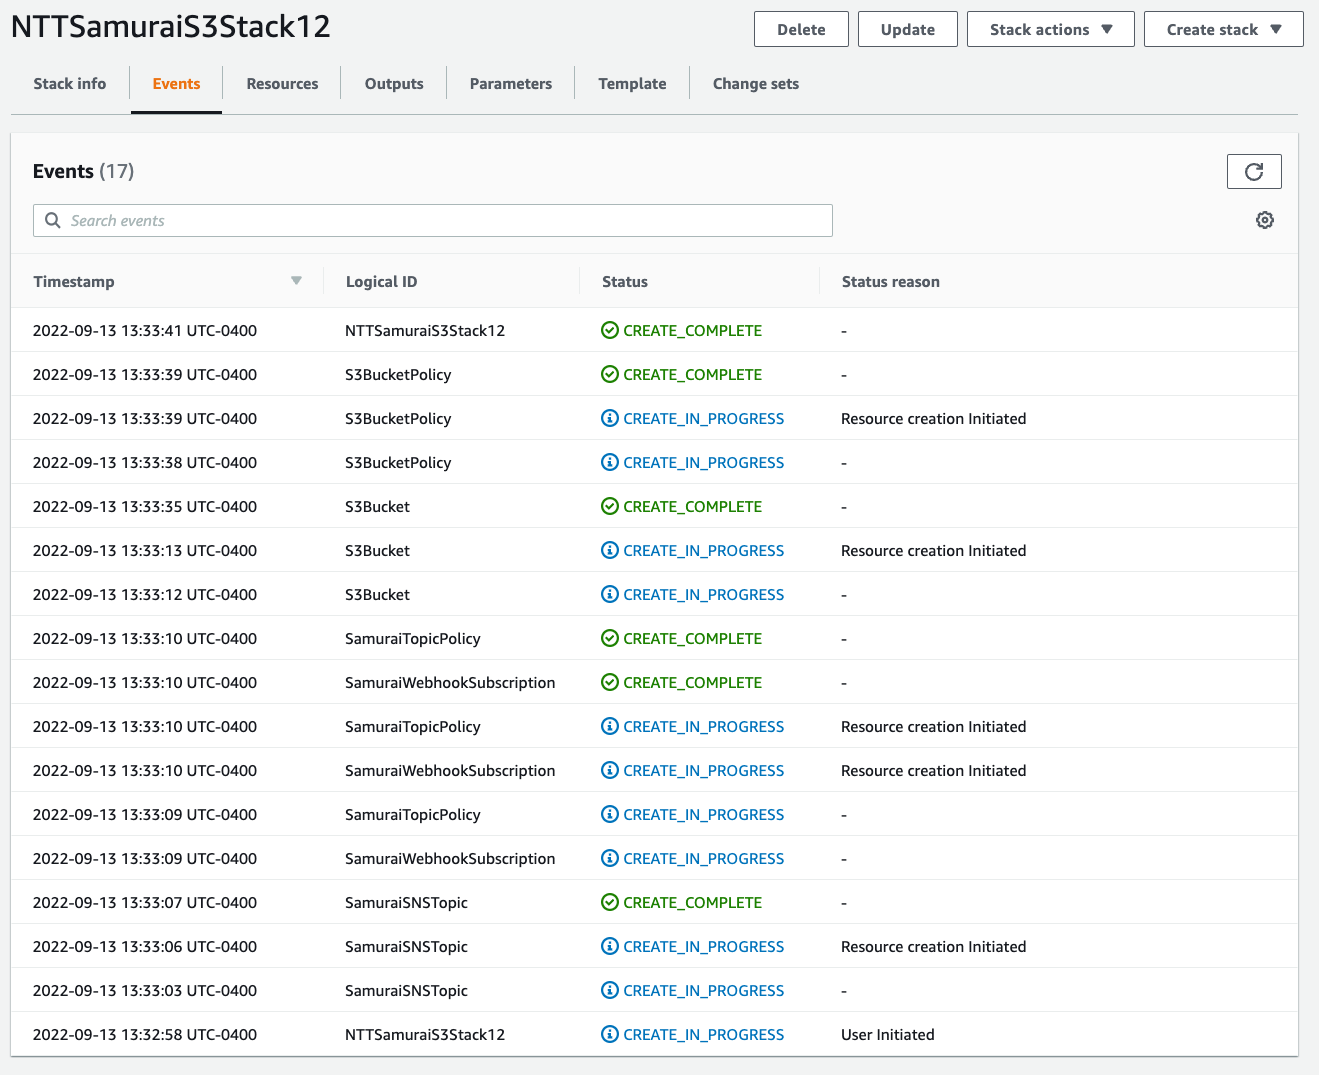Click CREATE_IN_PROGRESS for S3BucketPolicy resource creation initiated

703,418
